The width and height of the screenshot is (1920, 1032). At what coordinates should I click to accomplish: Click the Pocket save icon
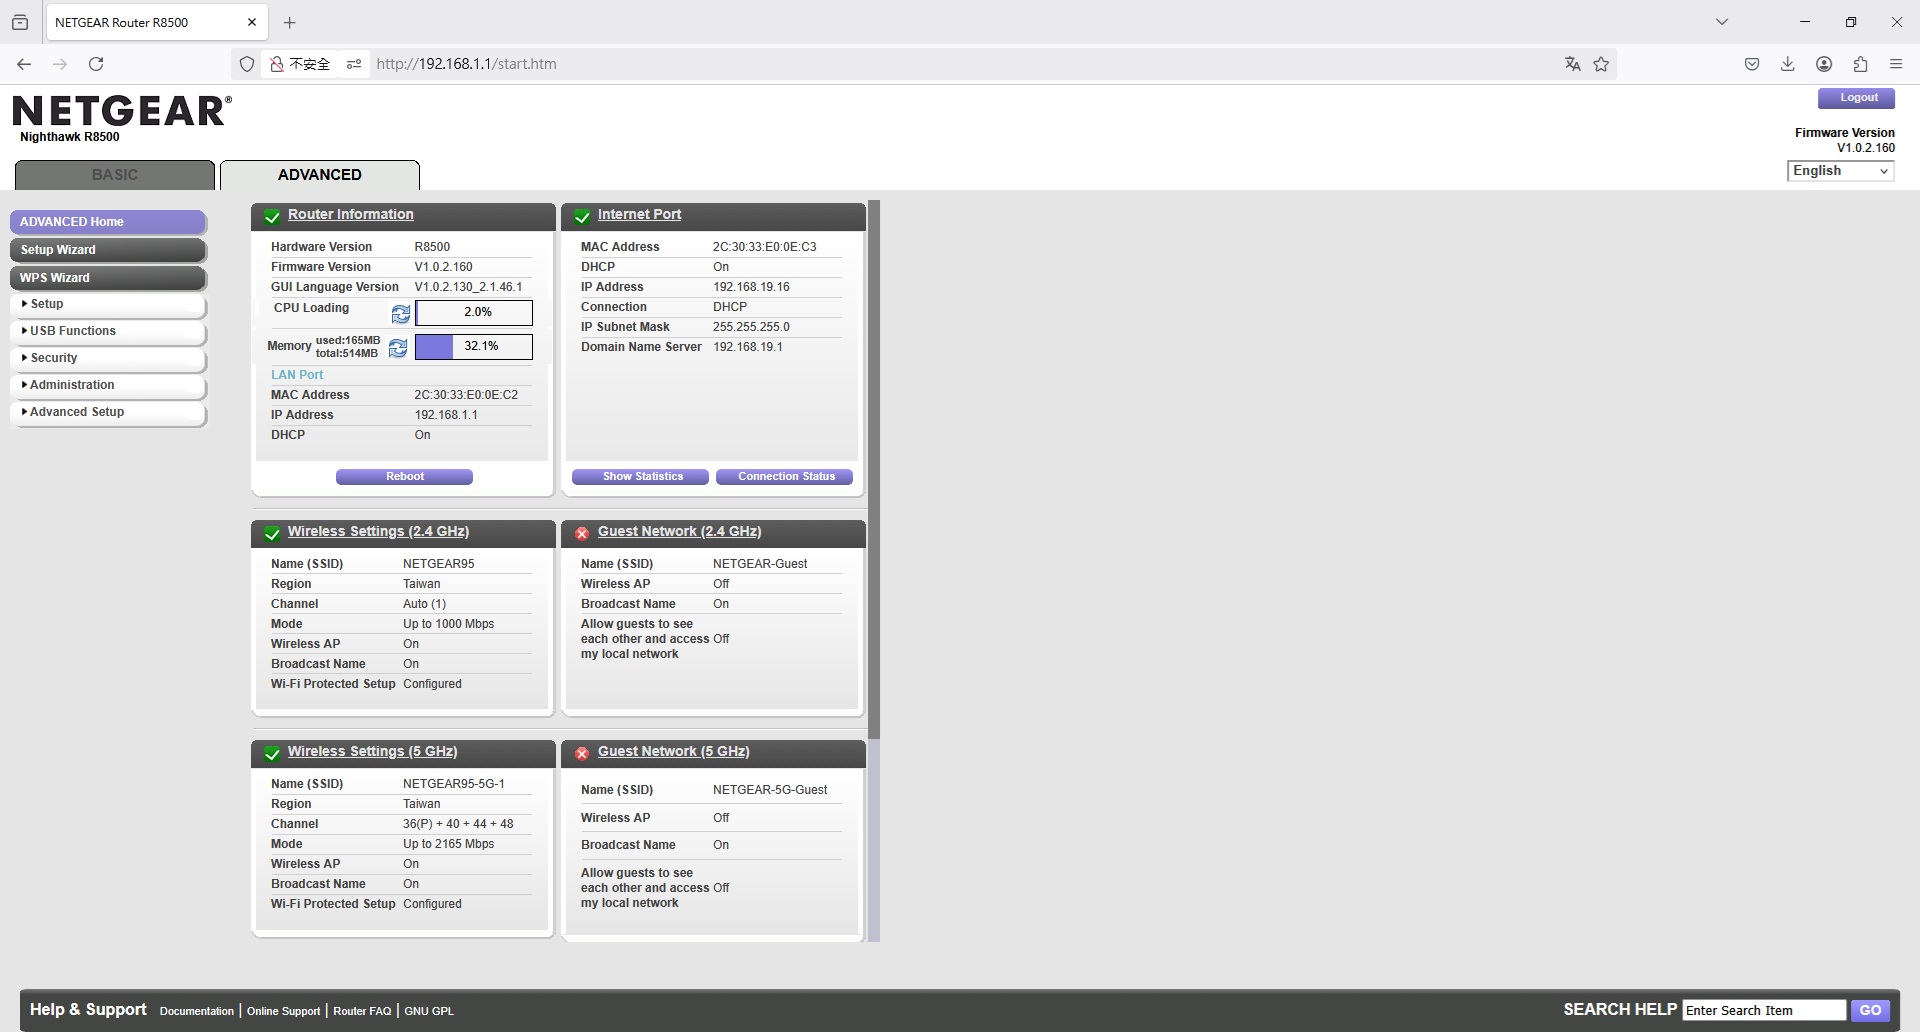(x=1752, y=64)
